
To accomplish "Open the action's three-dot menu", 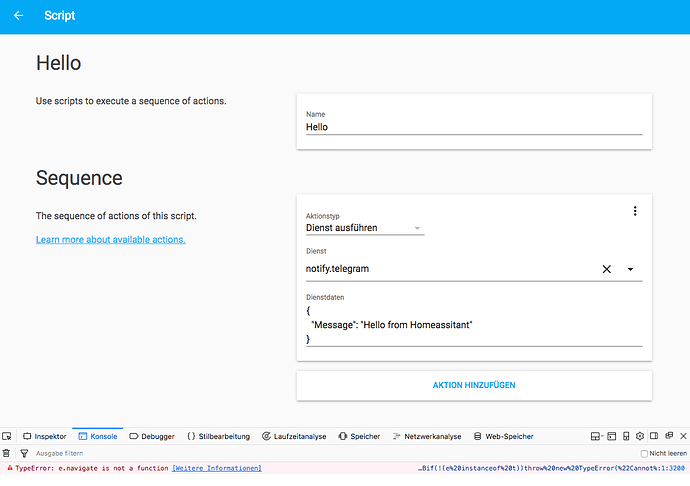I will (x=634, y=211).
